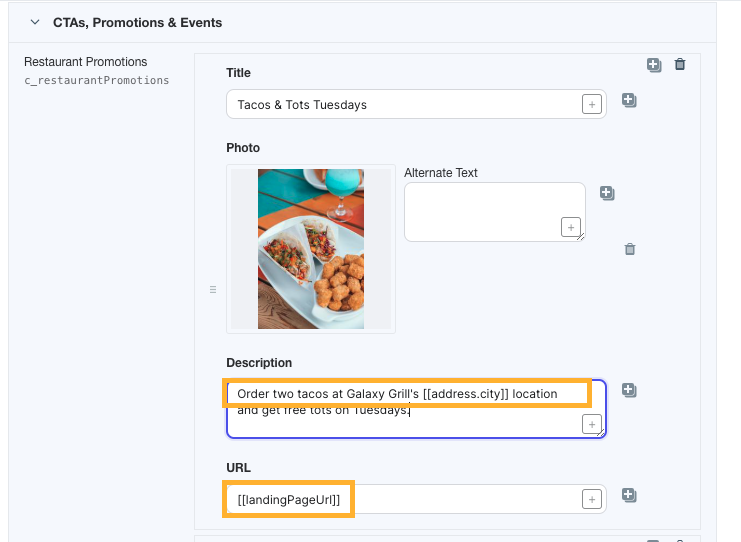Click the plus button inside the Alternate Text box

coord(571,227)
